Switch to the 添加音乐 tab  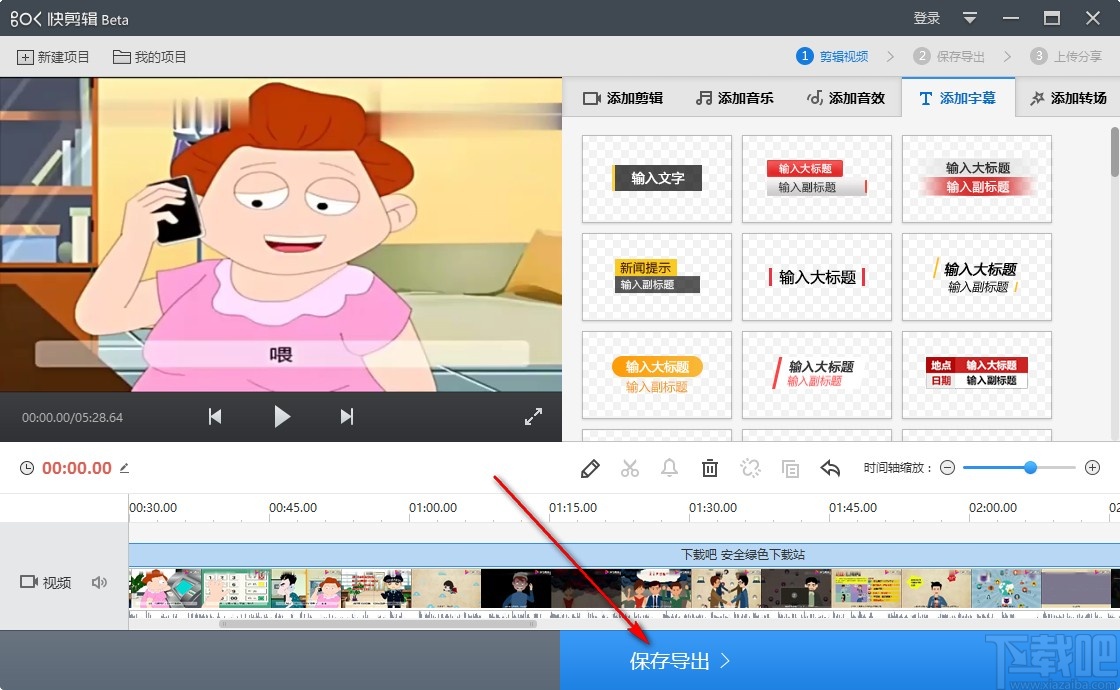point(734,98)
